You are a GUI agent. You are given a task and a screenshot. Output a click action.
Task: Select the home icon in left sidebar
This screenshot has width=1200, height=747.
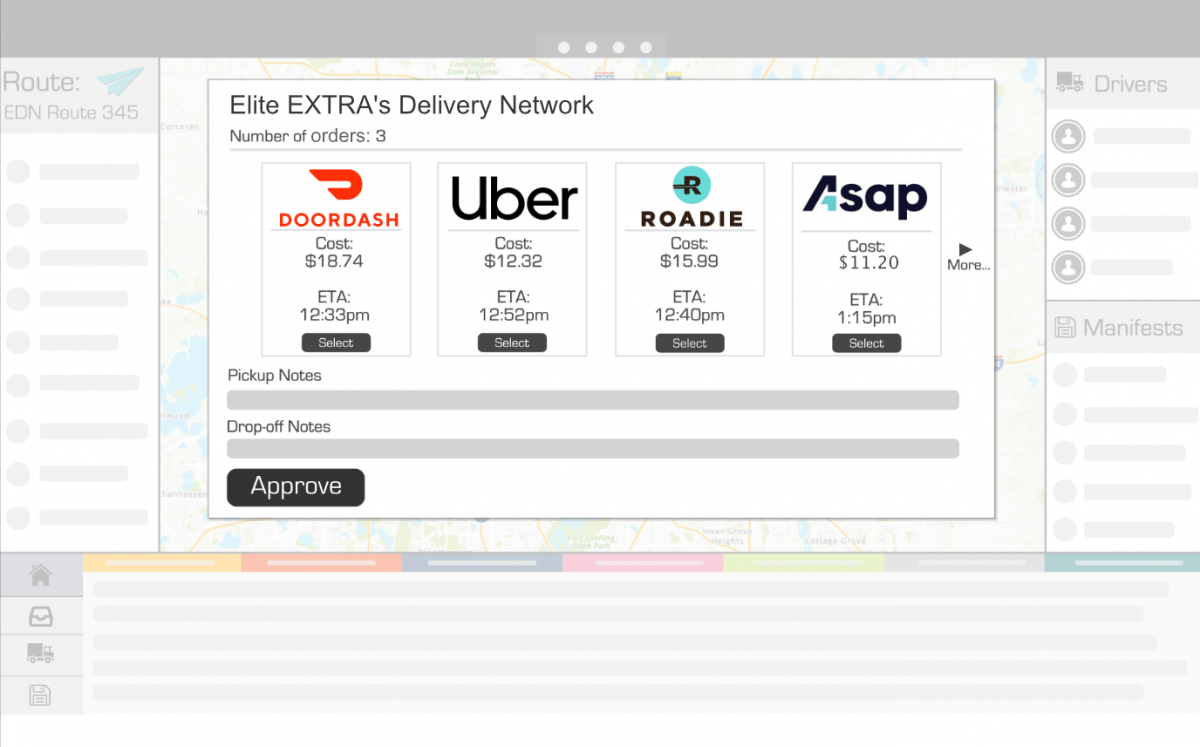click(40, 574)
